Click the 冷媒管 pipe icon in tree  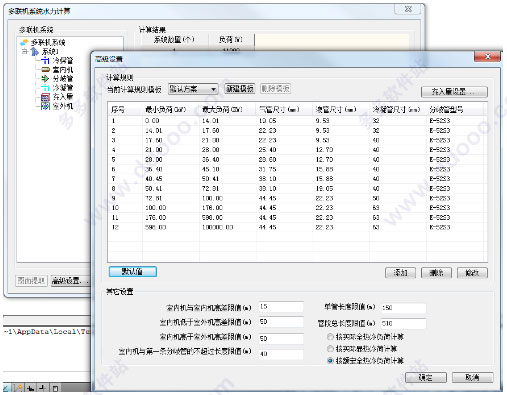(45, 61)
